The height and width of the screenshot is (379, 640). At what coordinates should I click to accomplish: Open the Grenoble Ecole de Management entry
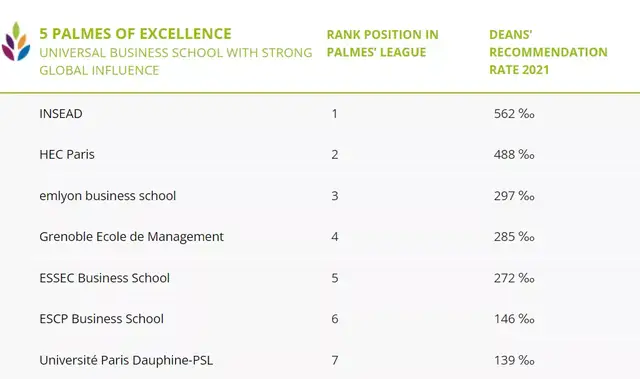[x=131, y=237]
